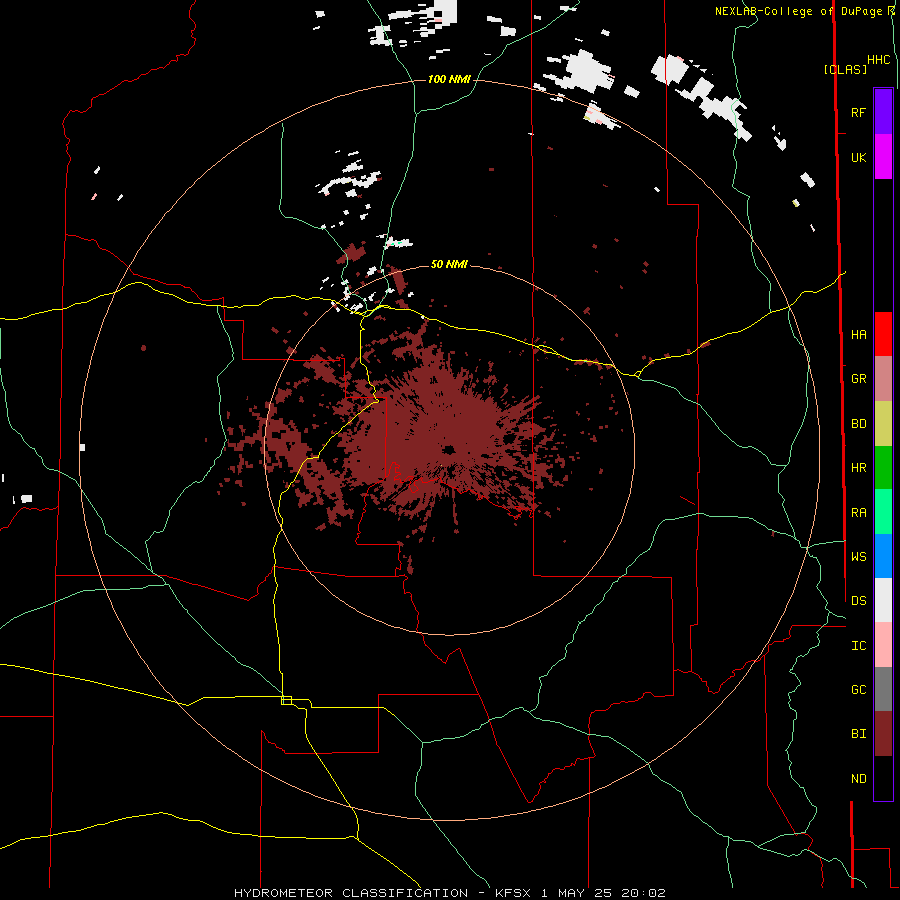Image resolution: width=900 pixels, height=900 pixels.
Task: Click the BI brown legend swatch
Action: pyautogui.click(x=883, y=734)
